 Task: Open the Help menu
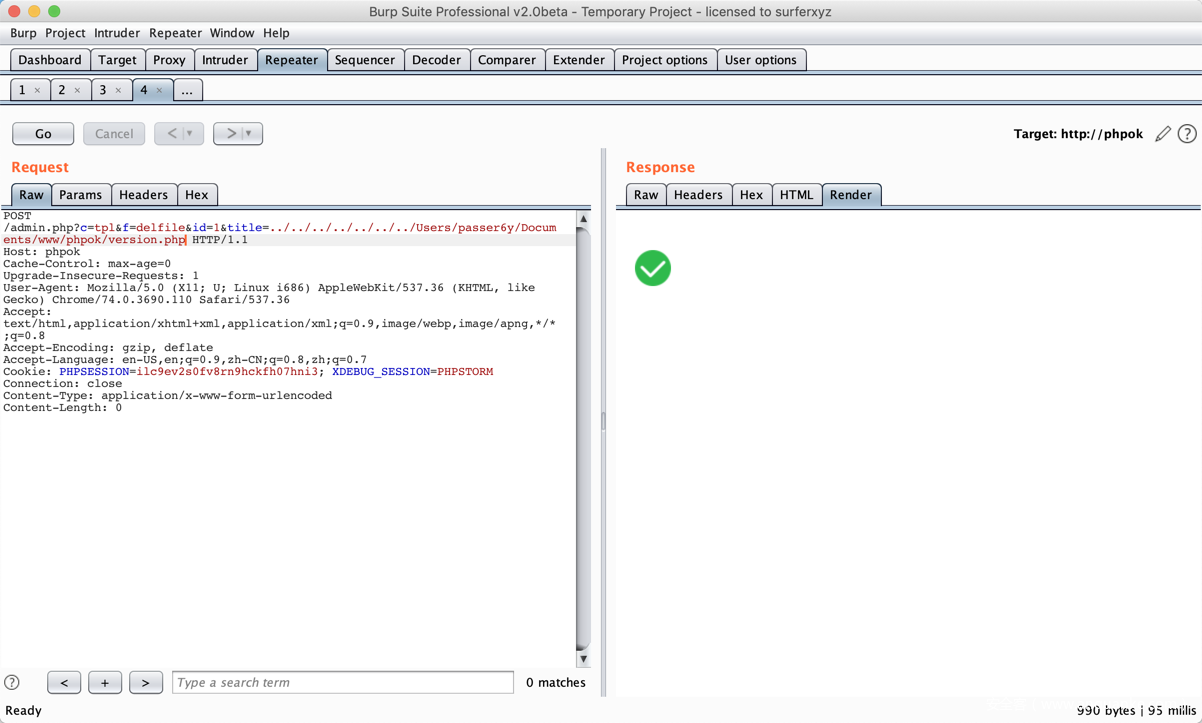point(276,33)
